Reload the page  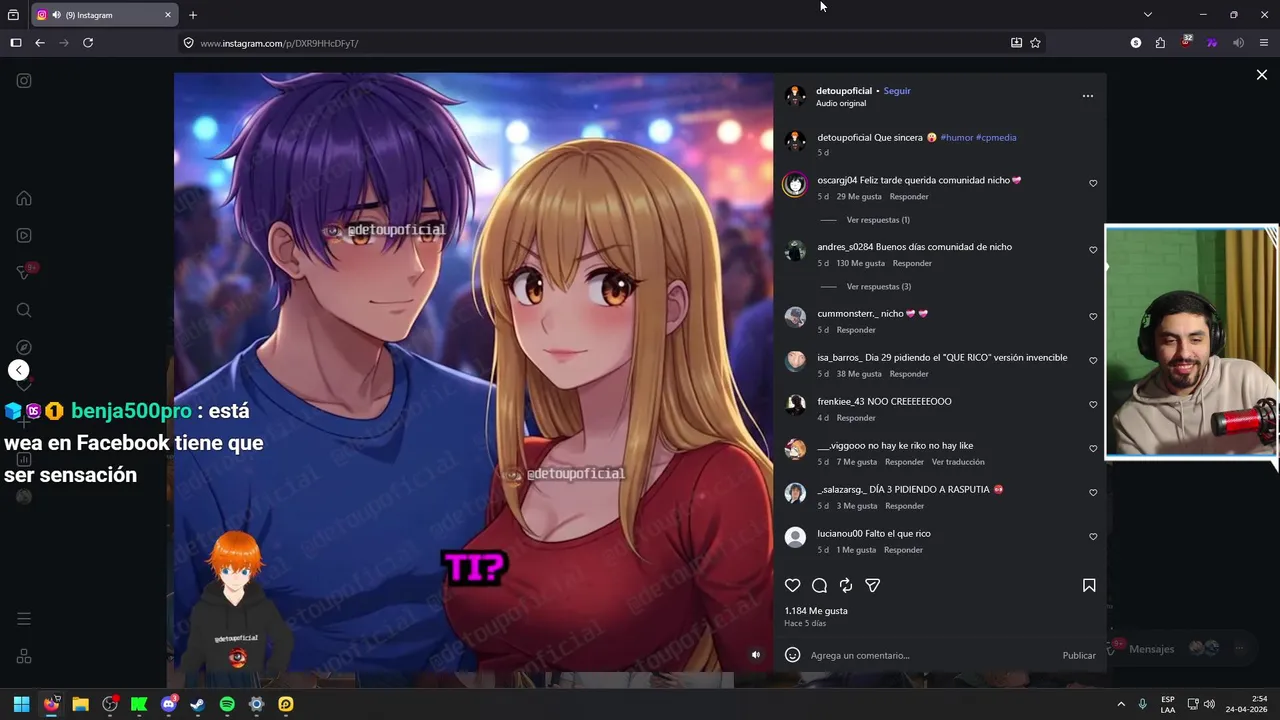click(88, 43)
